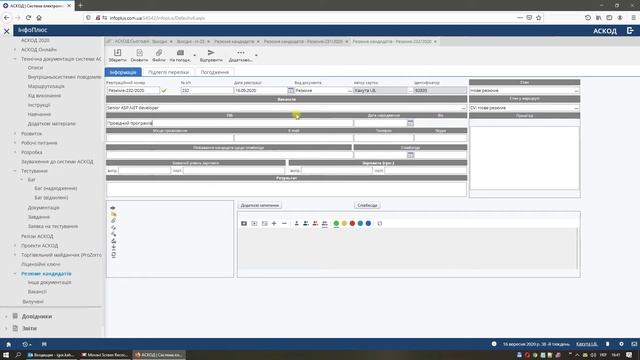Open the calendar next to the registration date

pyautogui.click(x=291, y=90)
